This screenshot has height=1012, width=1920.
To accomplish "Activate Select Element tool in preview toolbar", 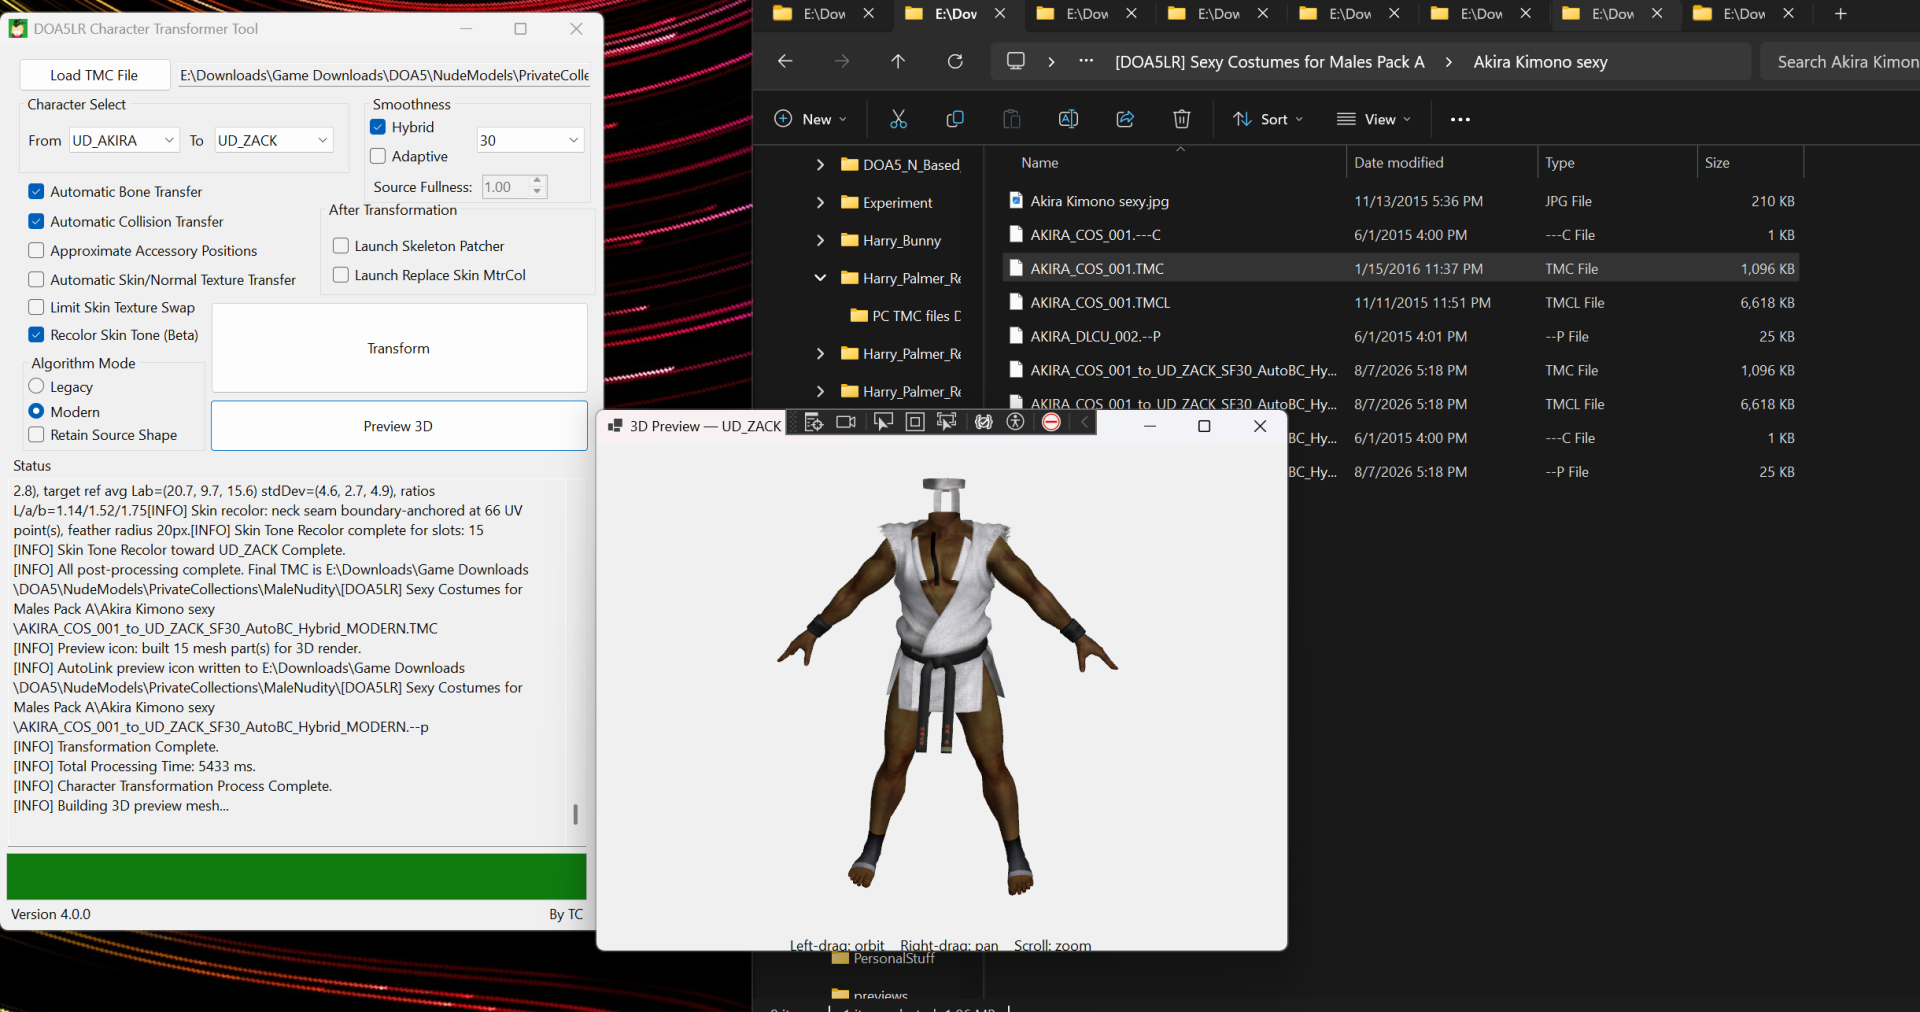I will coord(883,423).
